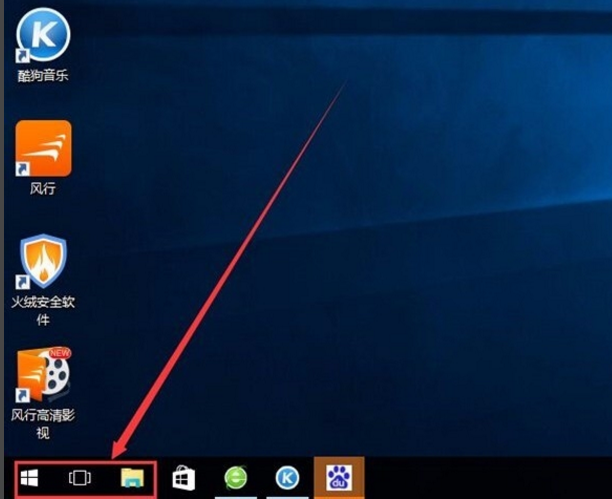Screen dimensions: 612x499
Task: Open the Windows Store taskbar icon
Action: (x=183, y=478)
